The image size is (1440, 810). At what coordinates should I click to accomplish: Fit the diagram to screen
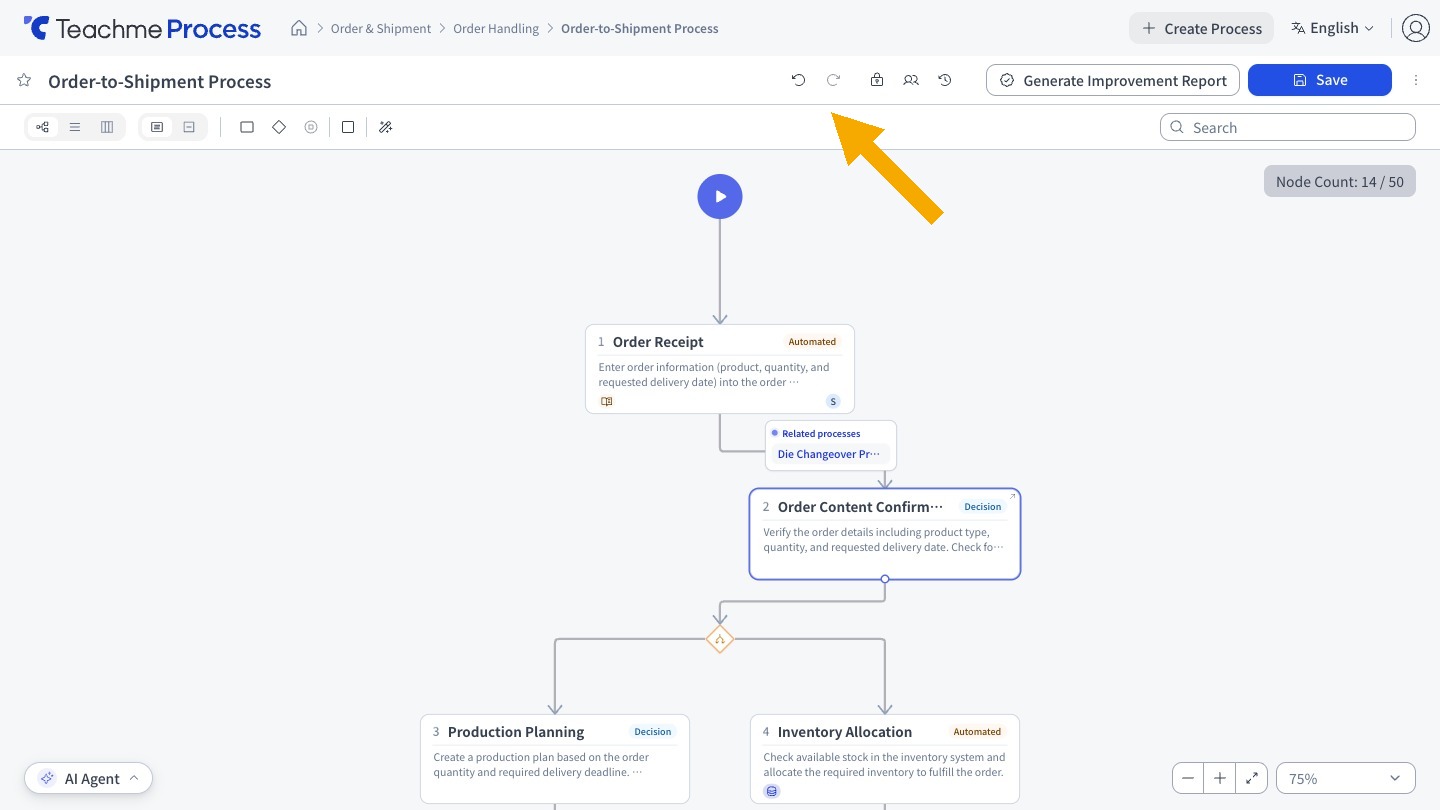tap(1252, 778)
